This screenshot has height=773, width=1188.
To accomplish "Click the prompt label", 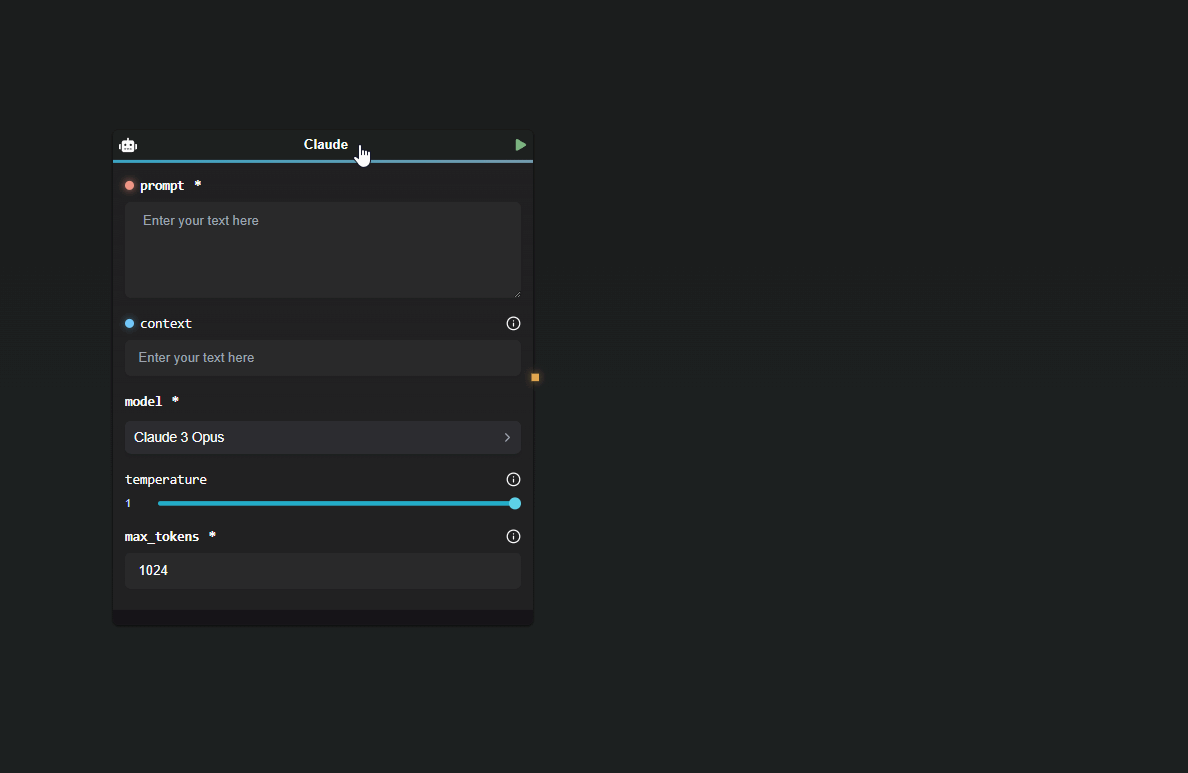I will [162, 186].
